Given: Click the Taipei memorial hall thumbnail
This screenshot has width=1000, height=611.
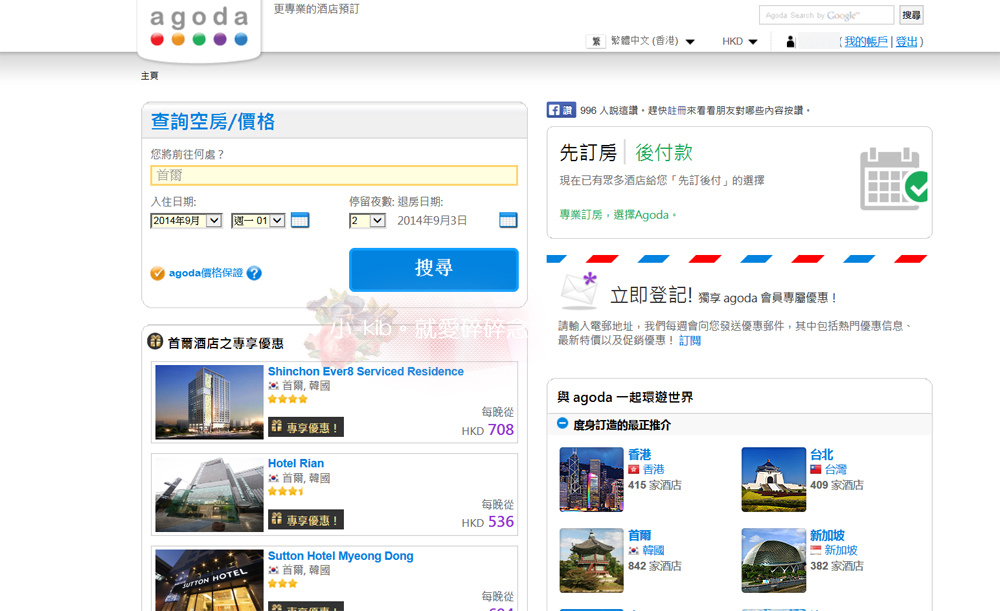Looking at the screenshot, I should 774,480.
